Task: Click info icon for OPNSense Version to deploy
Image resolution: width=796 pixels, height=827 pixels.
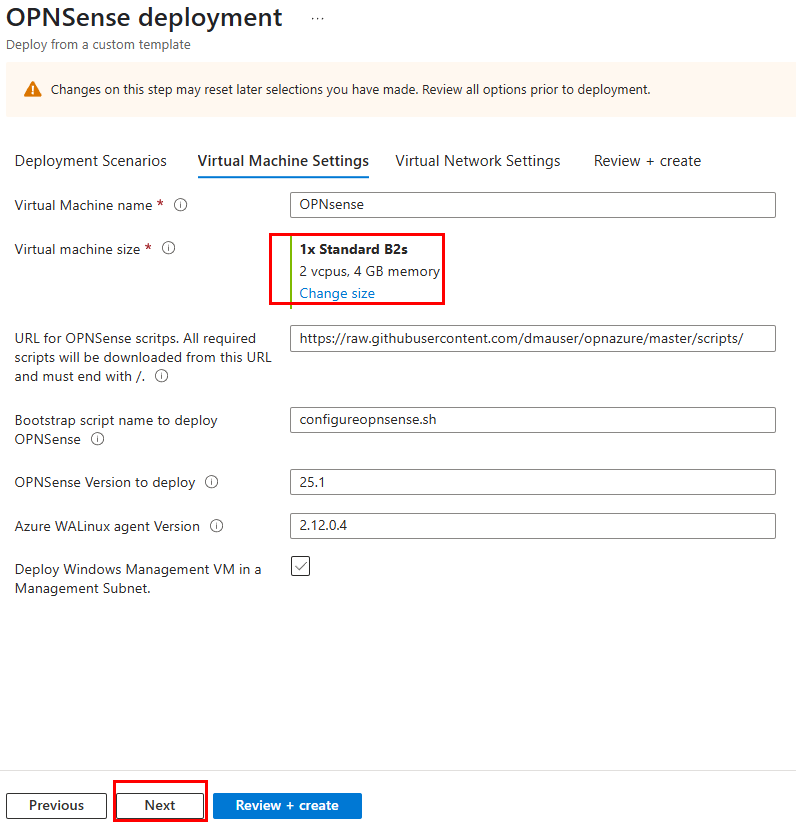Action: pos(212,482)
